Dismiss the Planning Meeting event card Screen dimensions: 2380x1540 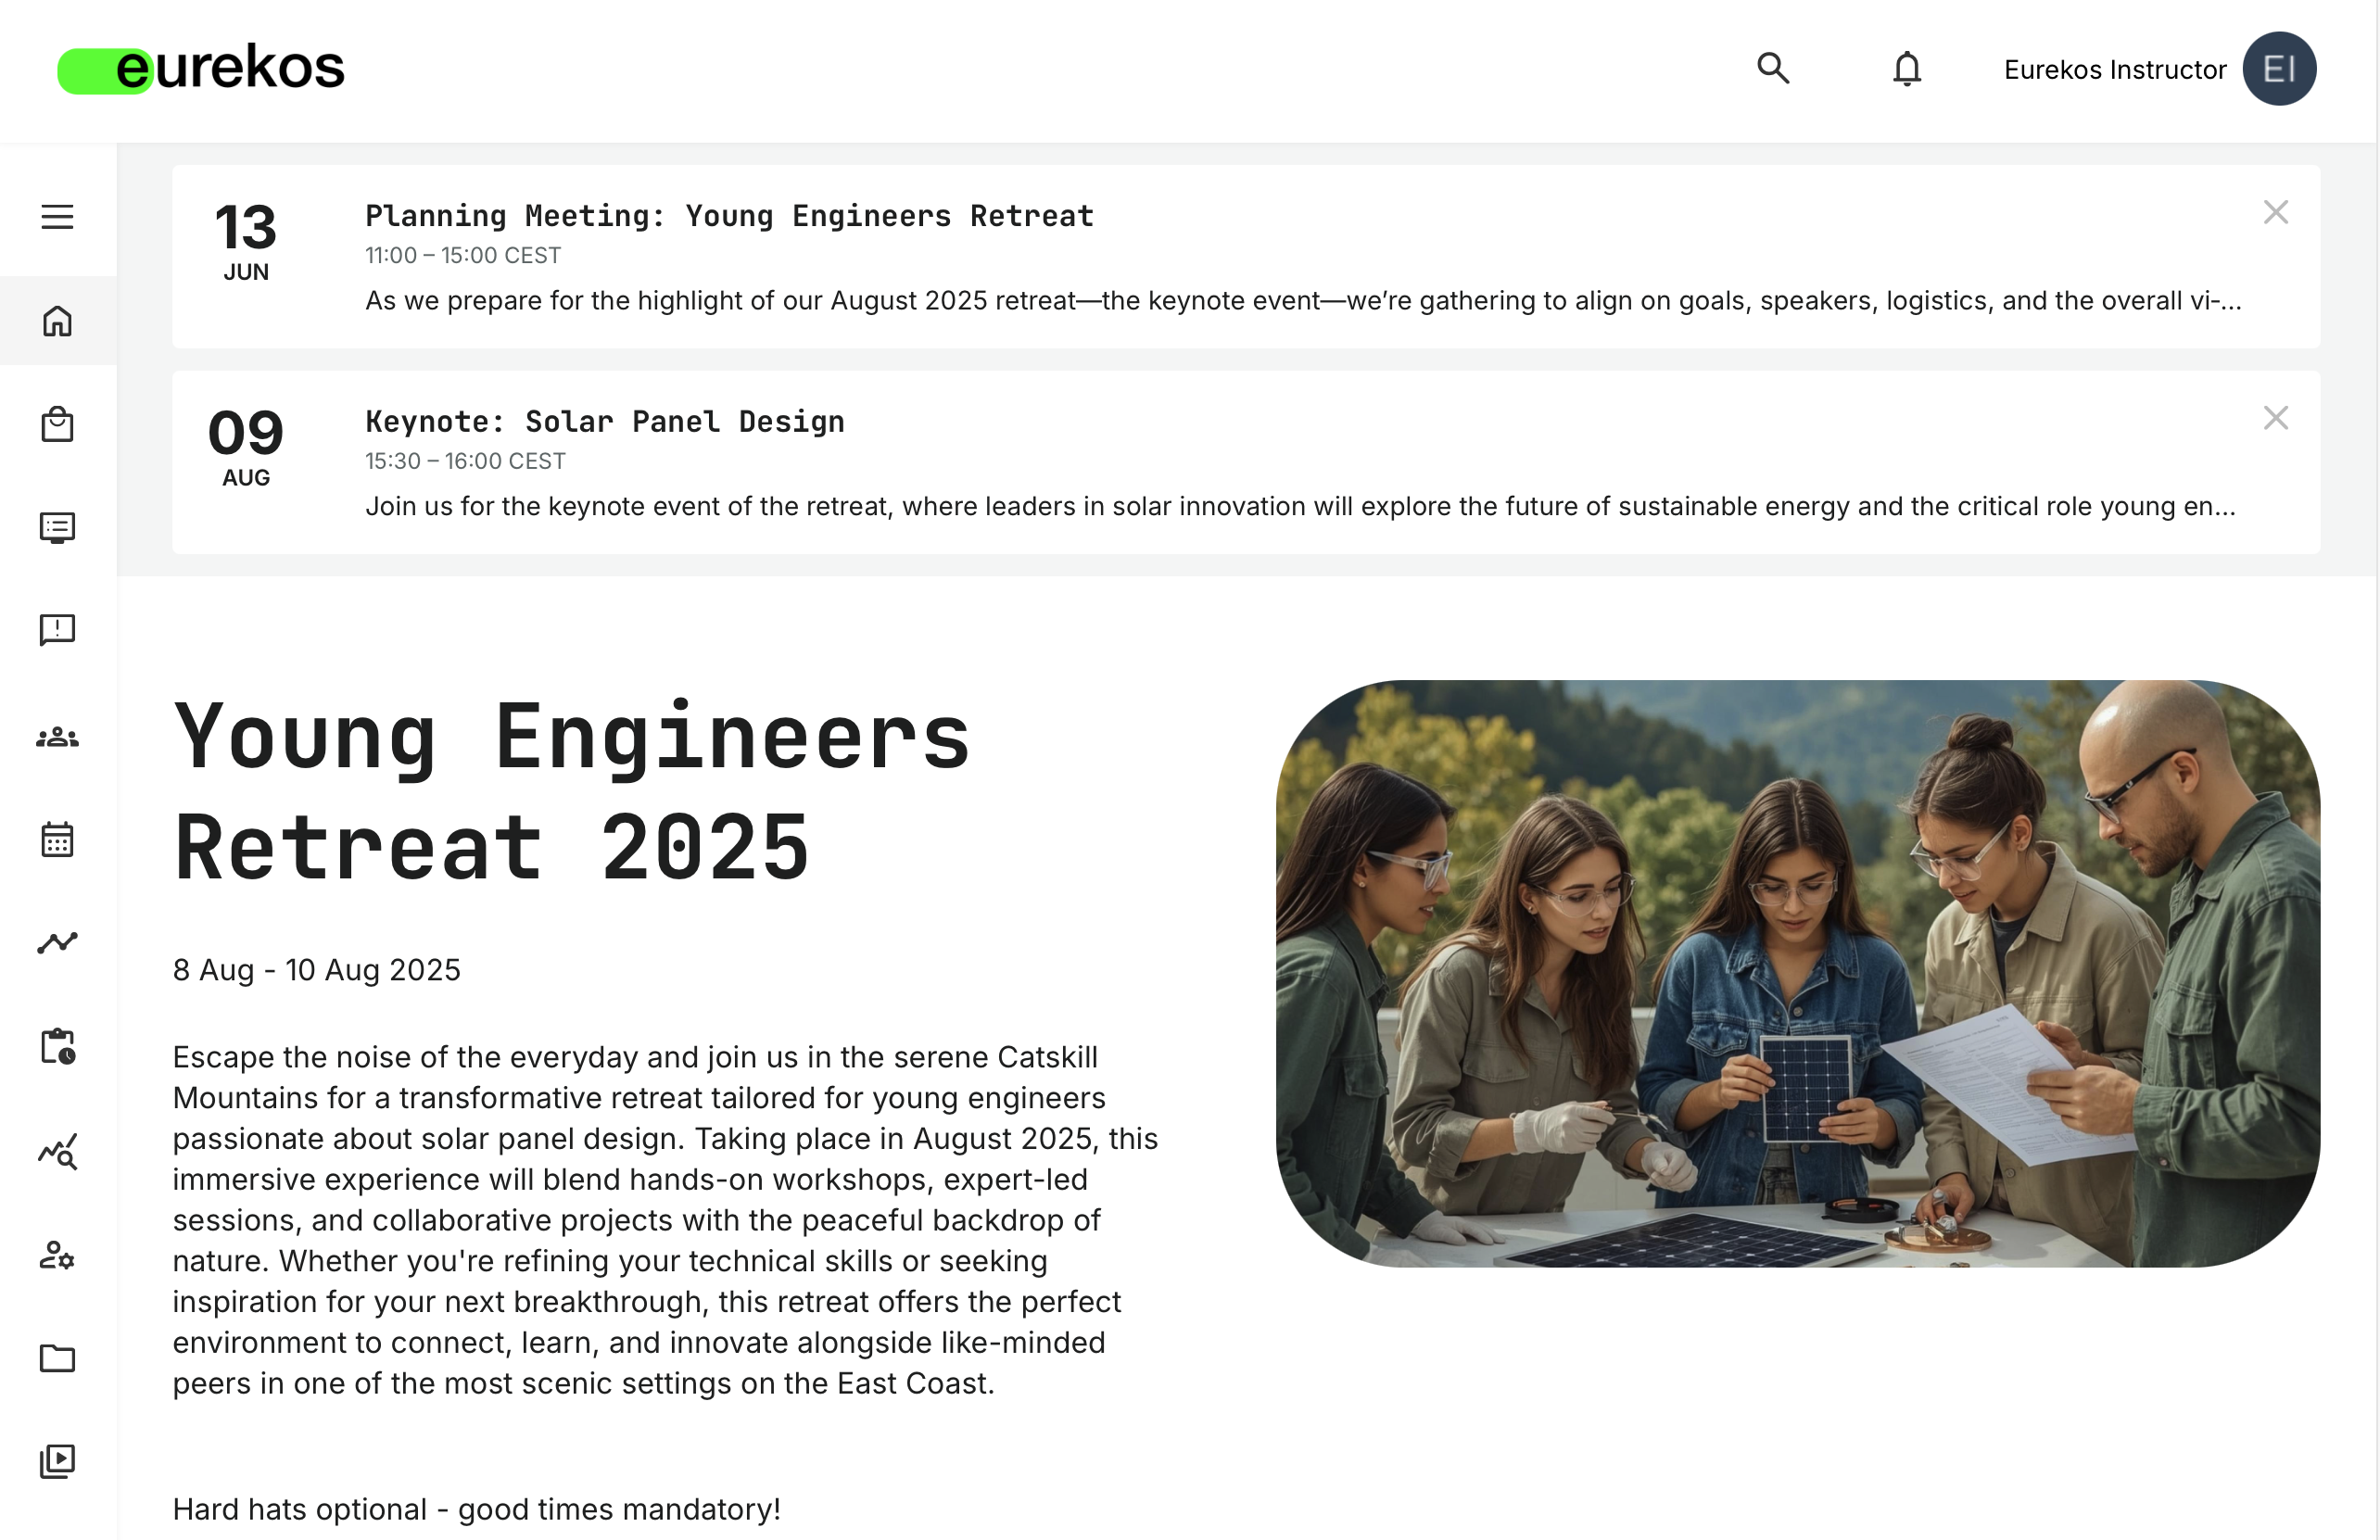pos(2275,212)
